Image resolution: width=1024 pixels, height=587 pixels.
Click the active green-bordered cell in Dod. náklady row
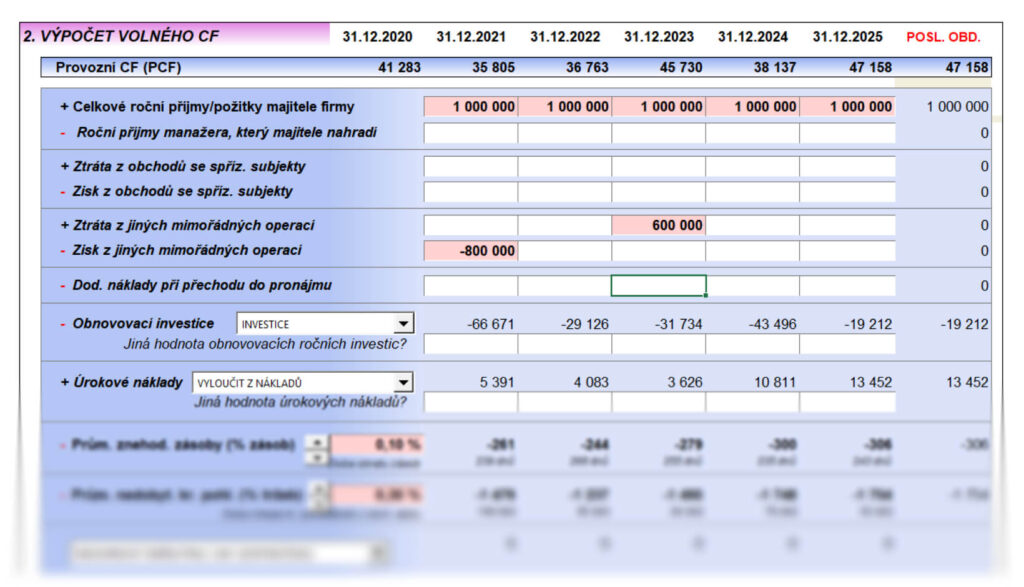pos(658,285)
